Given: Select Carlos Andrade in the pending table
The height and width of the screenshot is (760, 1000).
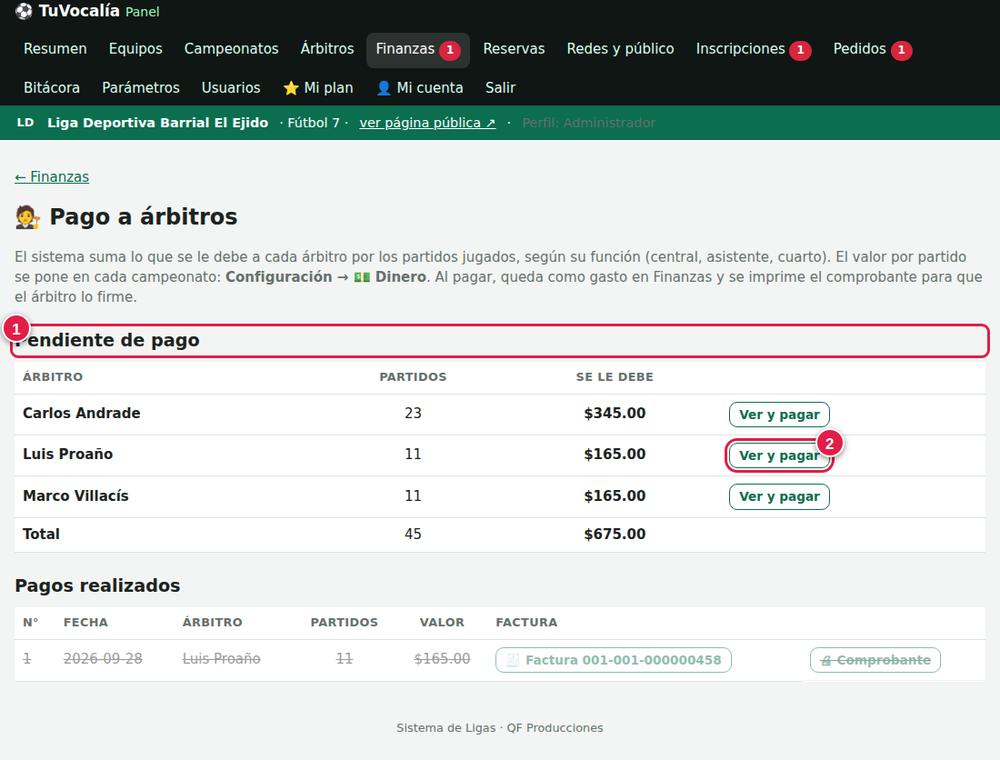Looking at the screenshot, I should click(x=82, y=413).
